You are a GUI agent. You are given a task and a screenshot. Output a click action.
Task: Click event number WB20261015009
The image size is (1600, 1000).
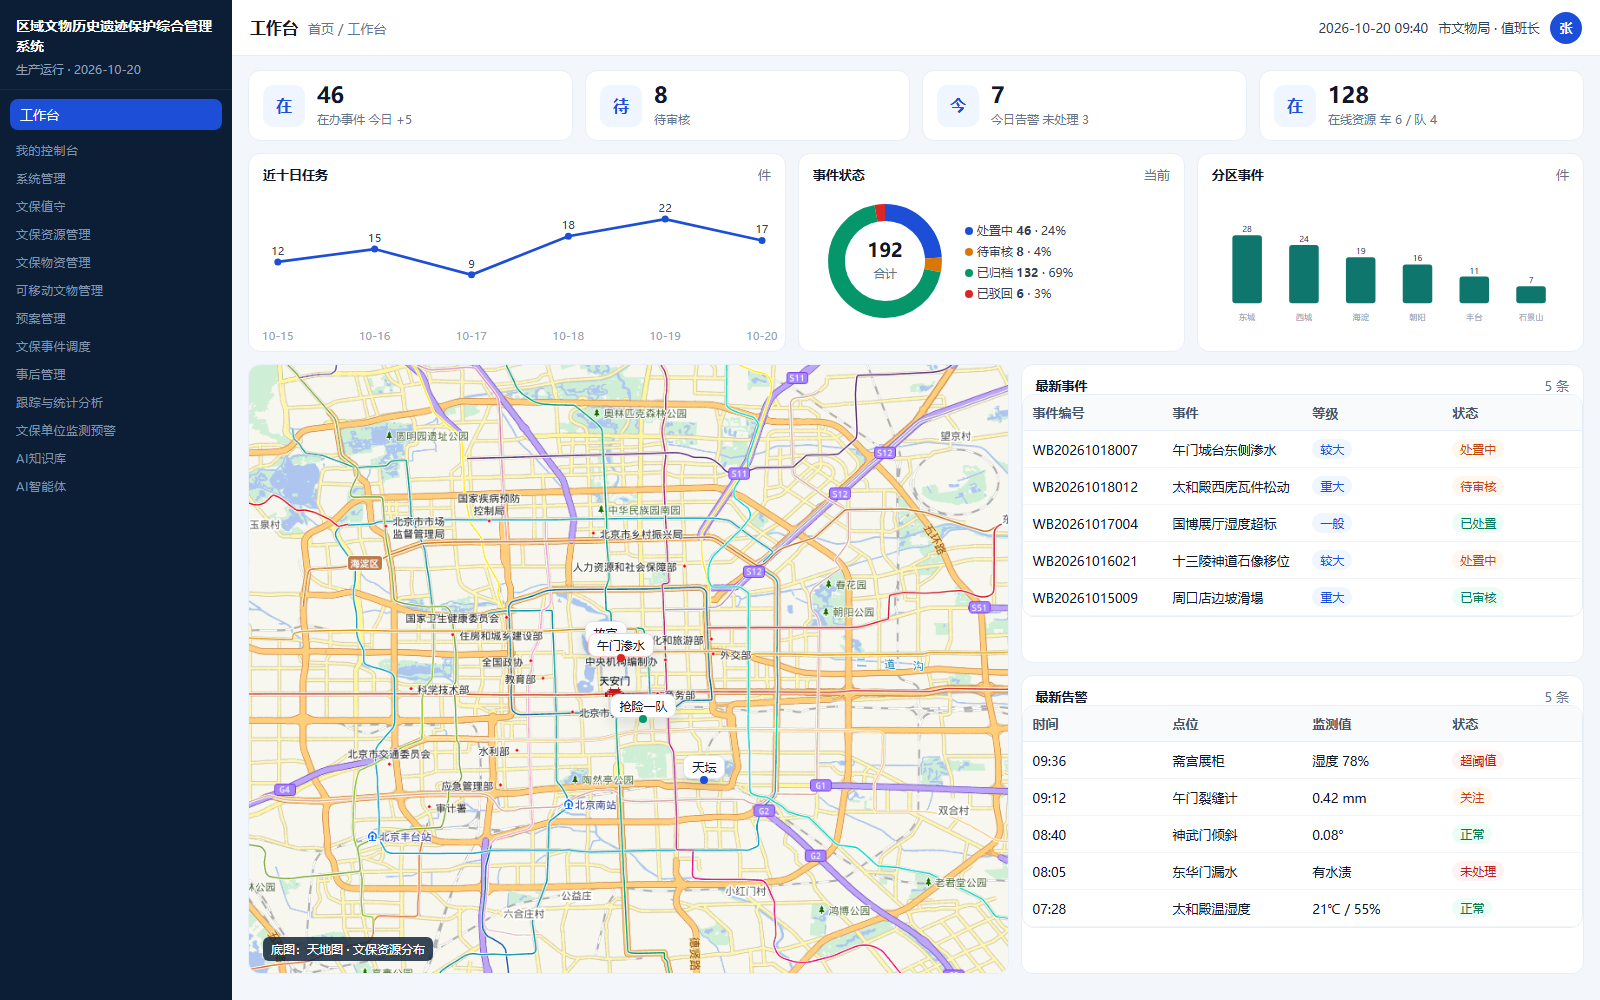1085,598
